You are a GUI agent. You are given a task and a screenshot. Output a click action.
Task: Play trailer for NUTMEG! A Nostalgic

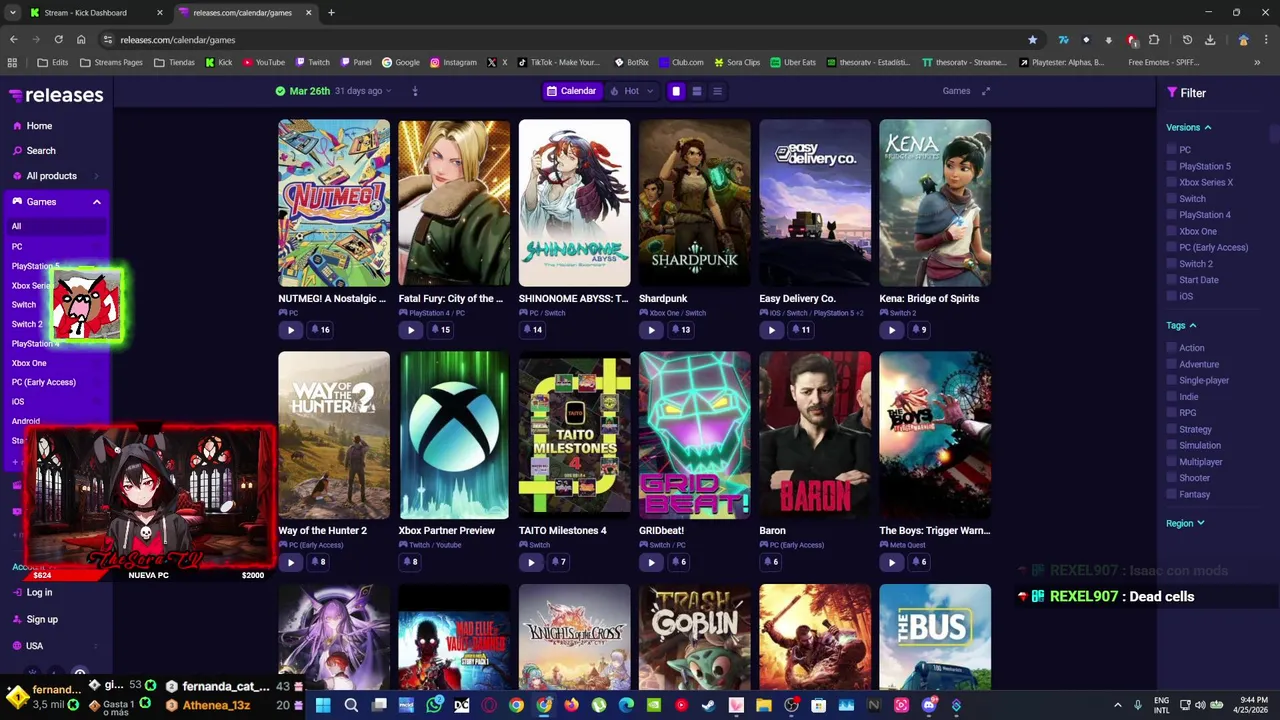click(x=290, y=330)
